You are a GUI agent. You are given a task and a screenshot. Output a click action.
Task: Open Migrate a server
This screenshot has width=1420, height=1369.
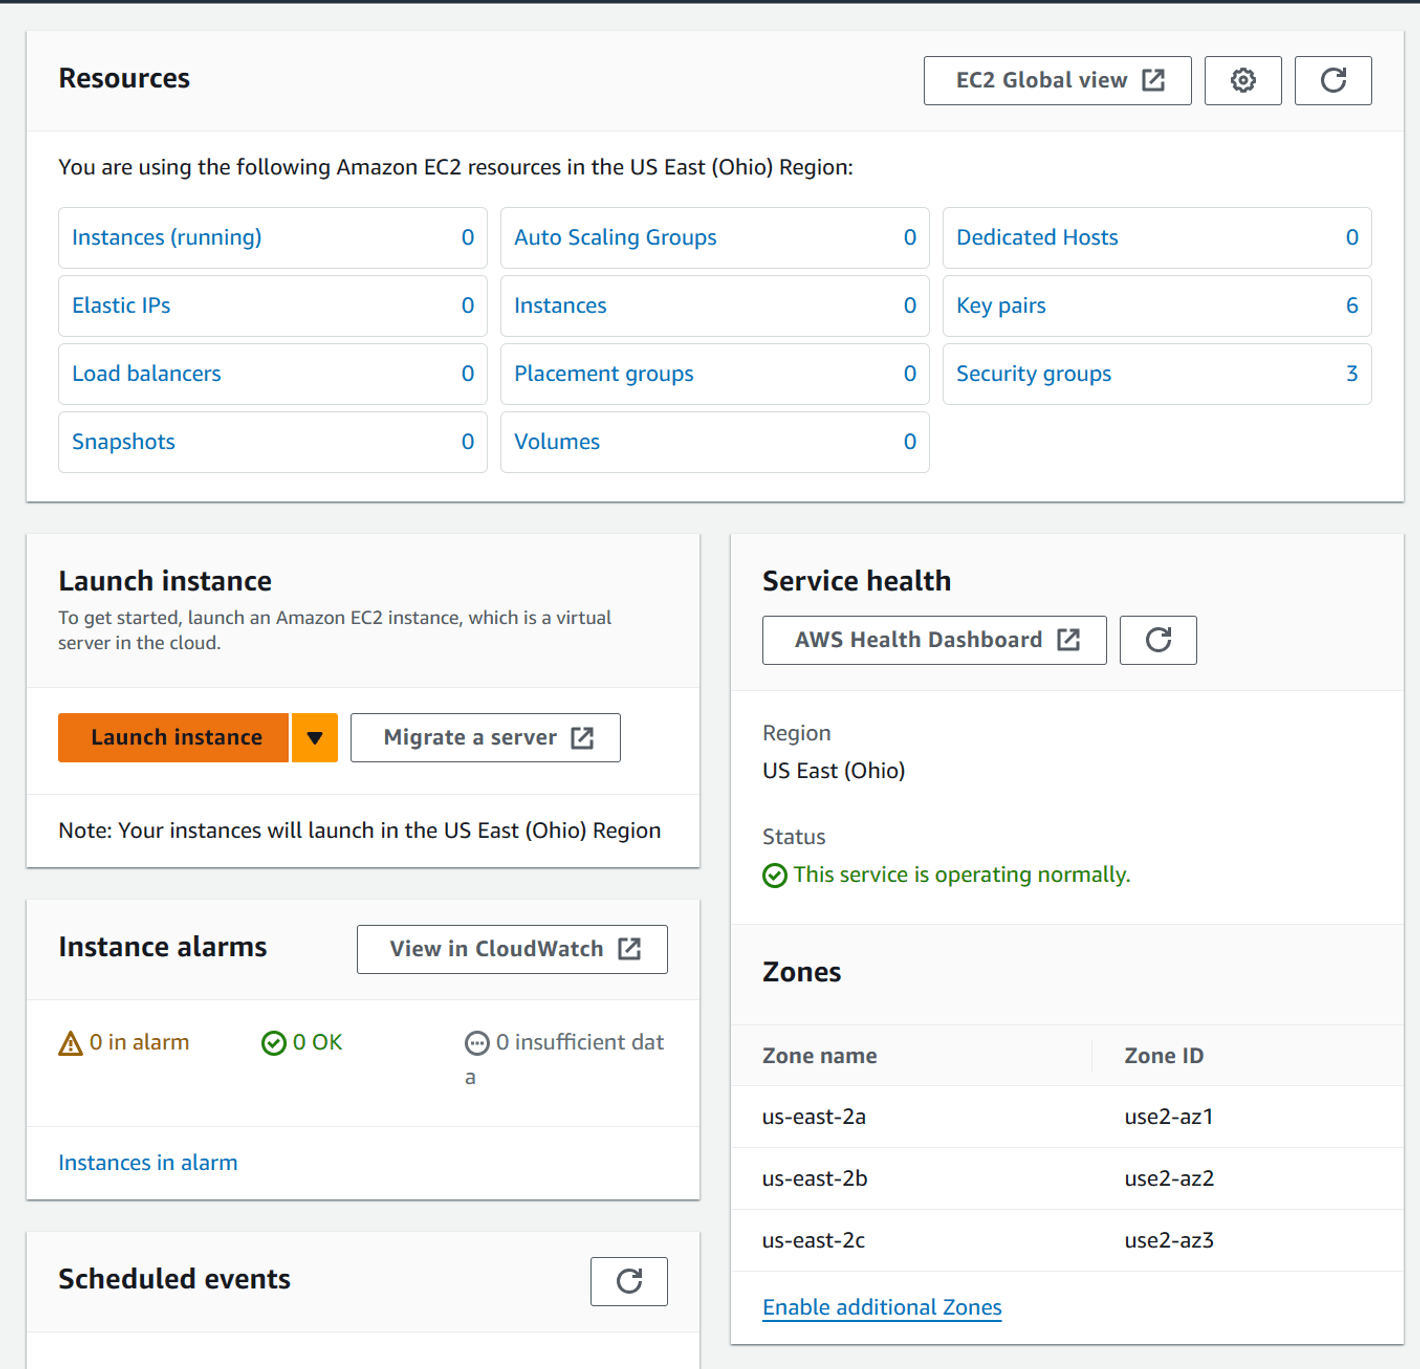tap(486, 738)
